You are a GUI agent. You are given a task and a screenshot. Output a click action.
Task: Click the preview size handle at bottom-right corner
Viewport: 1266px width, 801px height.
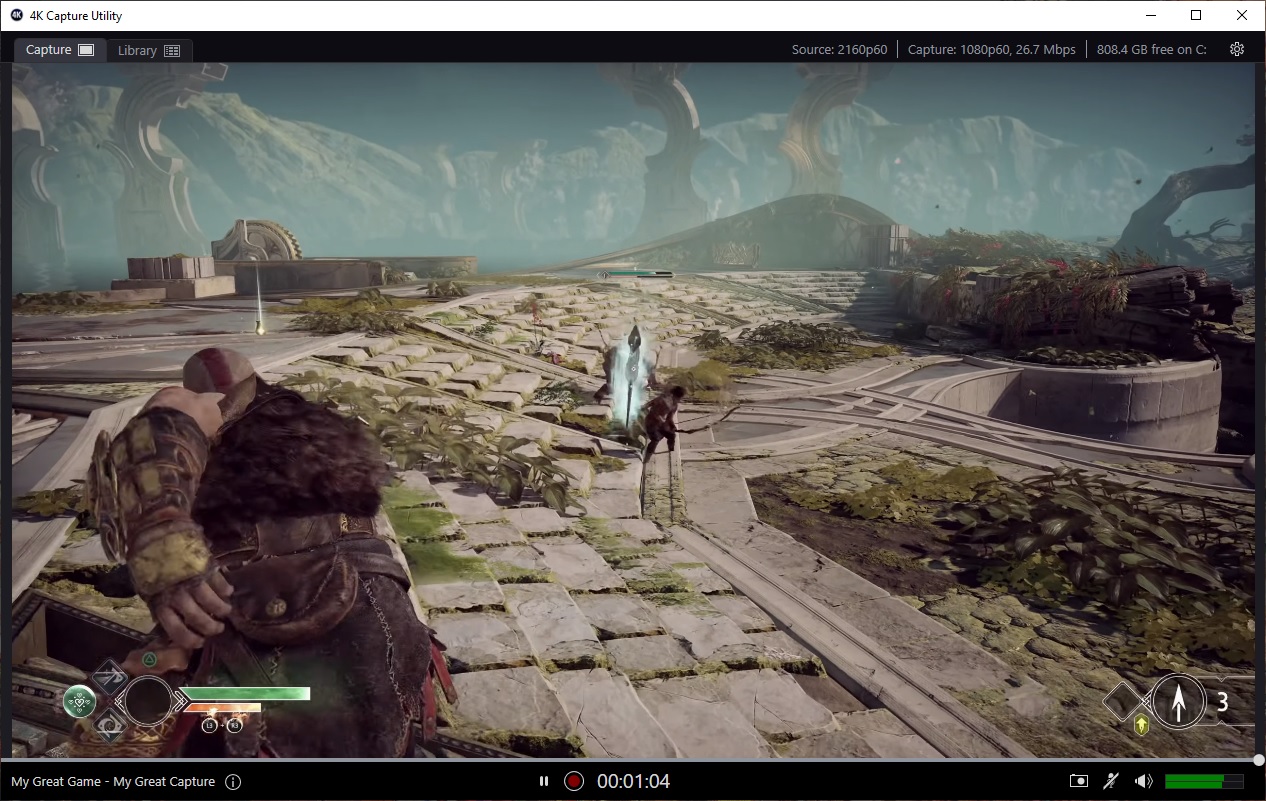tap(1259, 760)
